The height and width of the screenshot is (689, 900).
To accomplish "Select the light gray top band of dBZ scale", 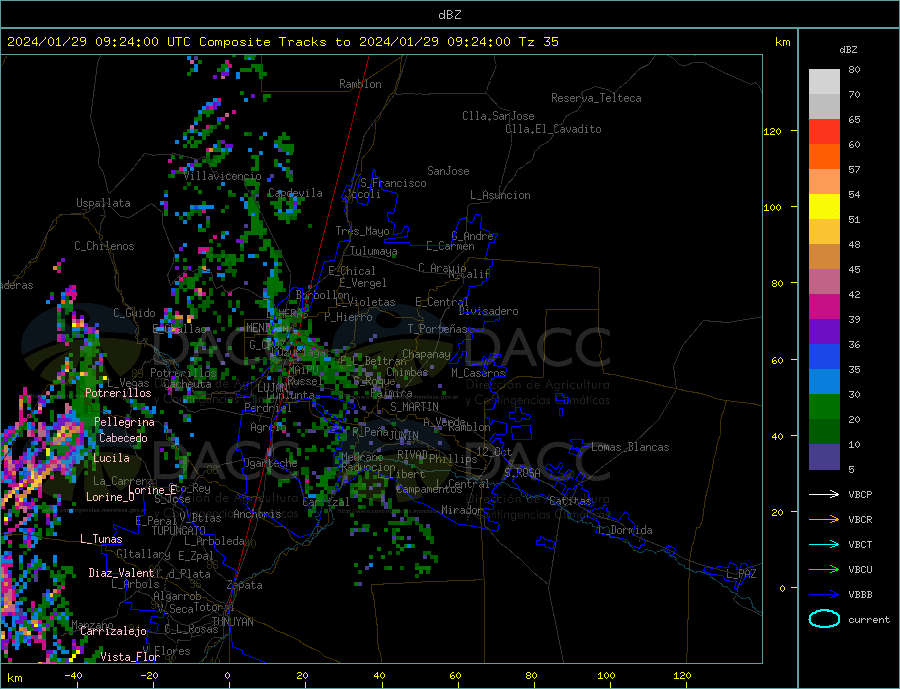I will 824,82.
